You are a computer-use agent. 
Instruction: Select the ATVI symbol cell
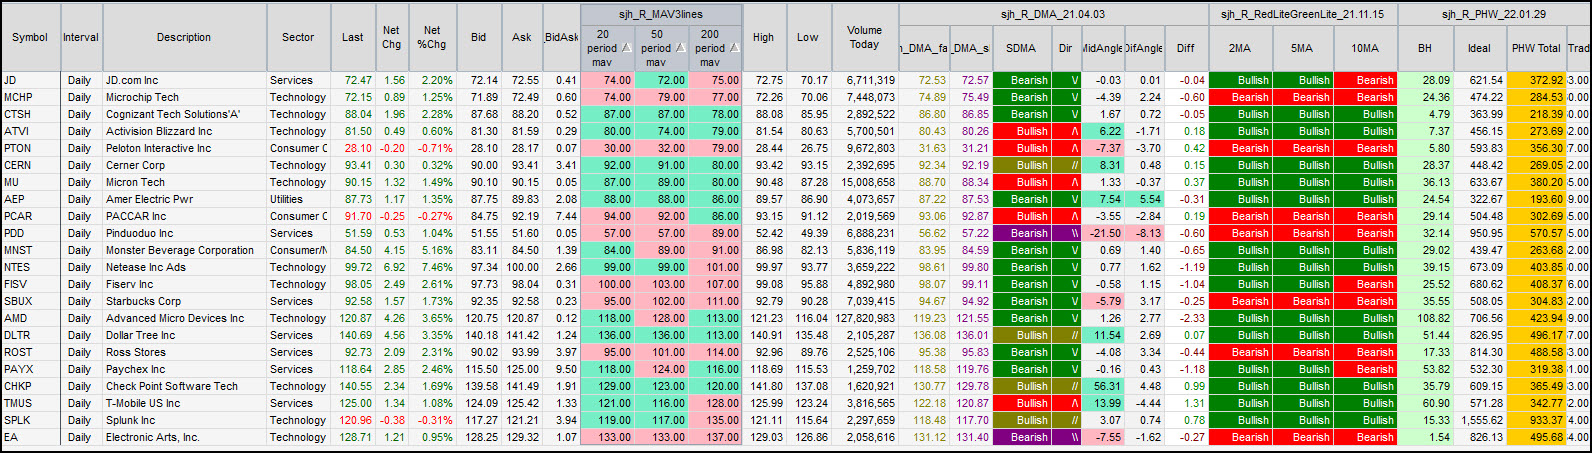(30, 131)
